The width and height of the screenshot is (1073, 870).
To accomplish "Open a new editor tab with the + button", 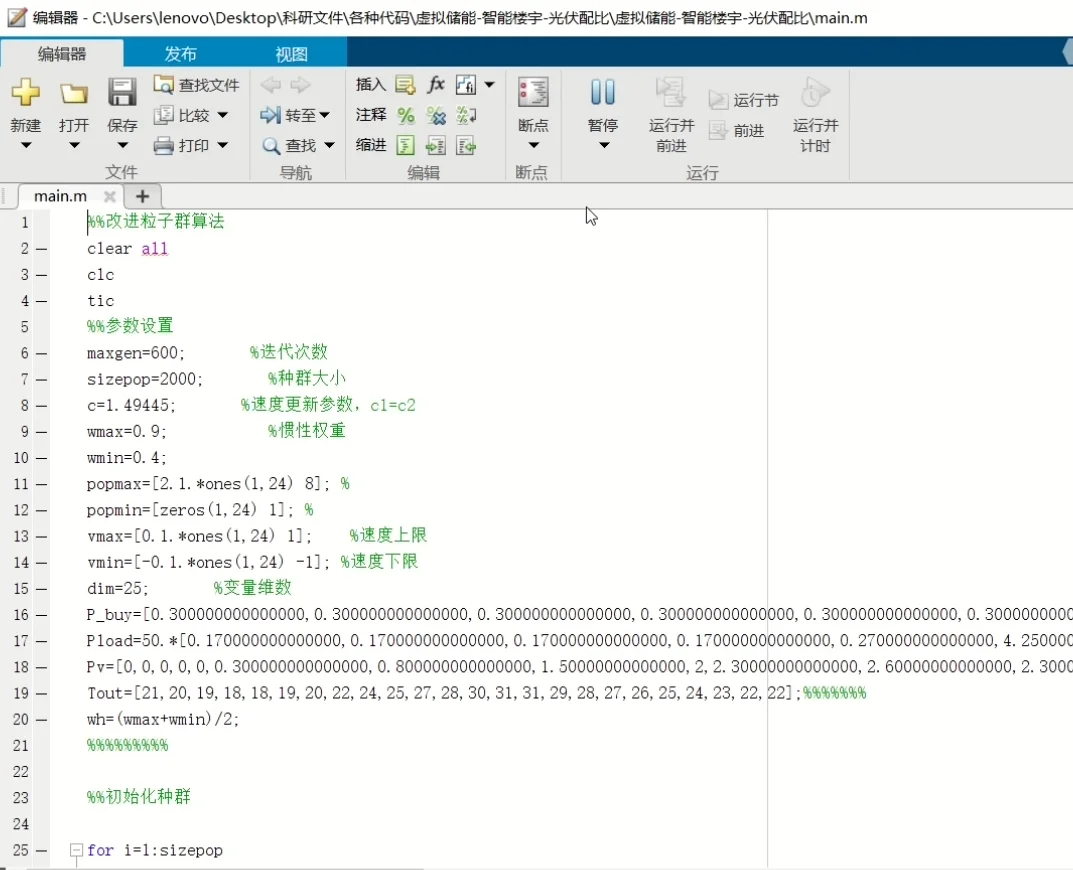I will click(141, 197).
